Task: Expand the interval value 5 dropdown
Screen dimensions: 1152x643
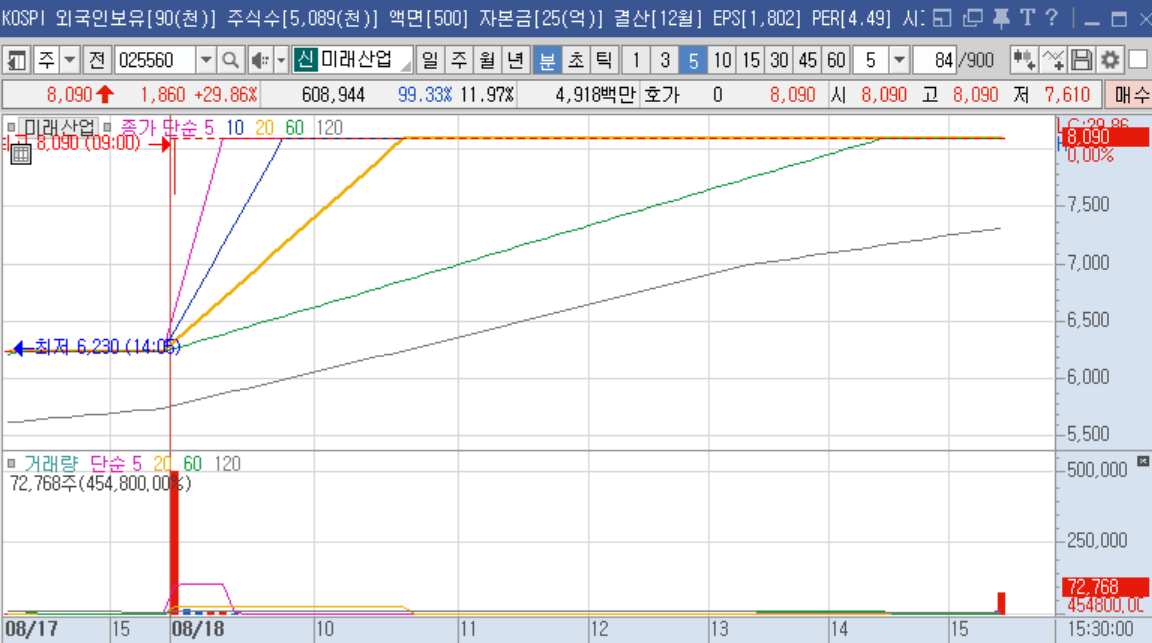Action: pos(899,60)
